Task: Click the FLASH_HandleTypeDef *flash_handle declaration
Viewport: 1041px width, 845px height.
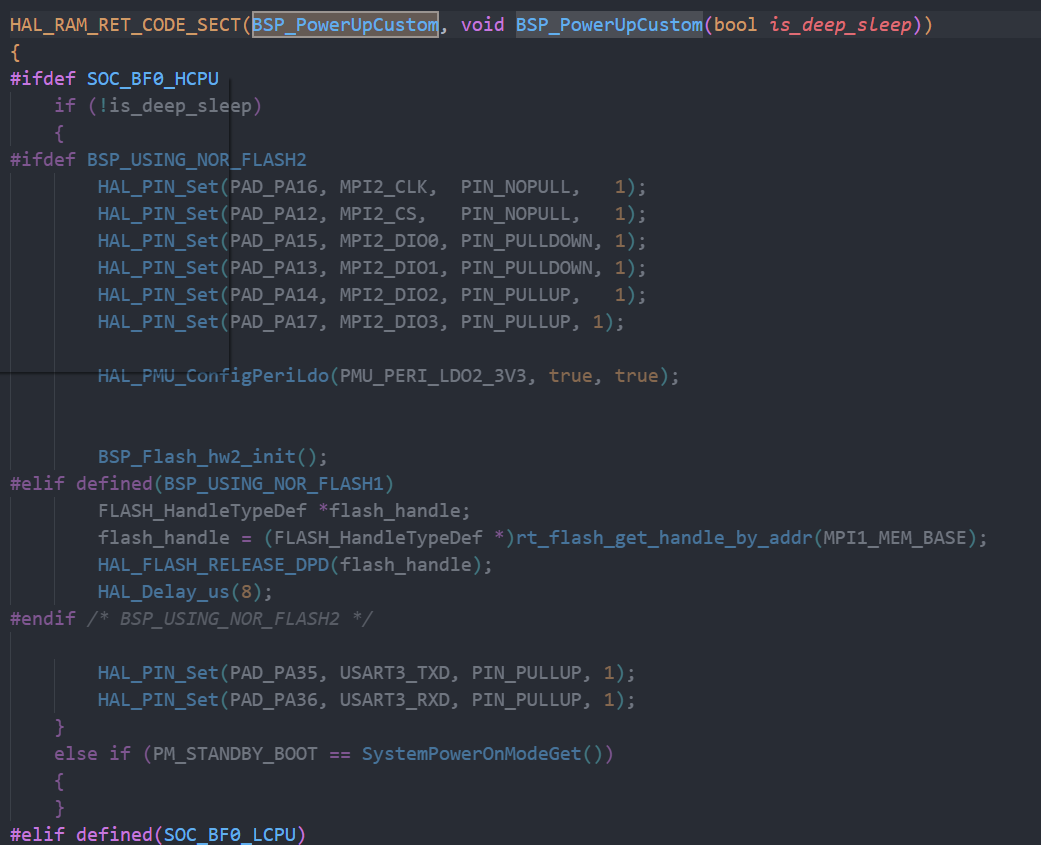Action: pyautogui.click(x=284, y=511)
